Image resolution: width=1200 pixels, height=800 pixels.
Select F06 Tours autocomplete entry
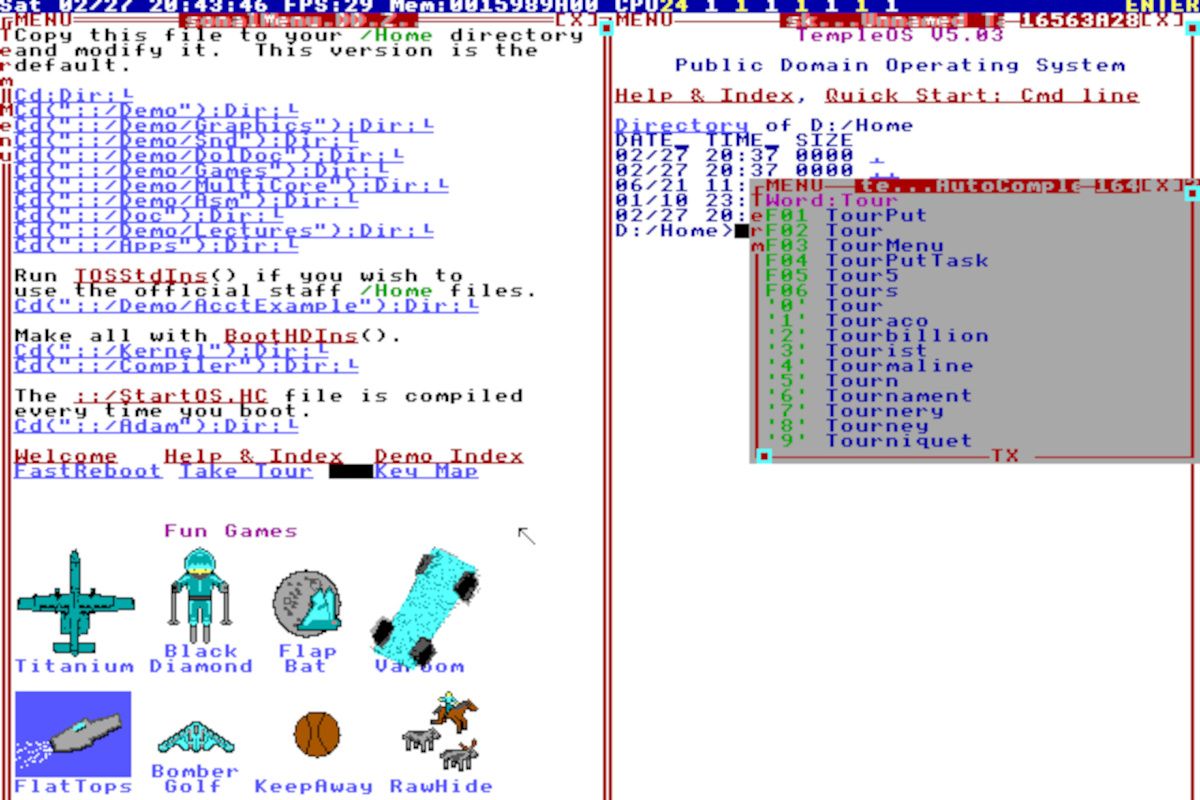pos(831,291)
